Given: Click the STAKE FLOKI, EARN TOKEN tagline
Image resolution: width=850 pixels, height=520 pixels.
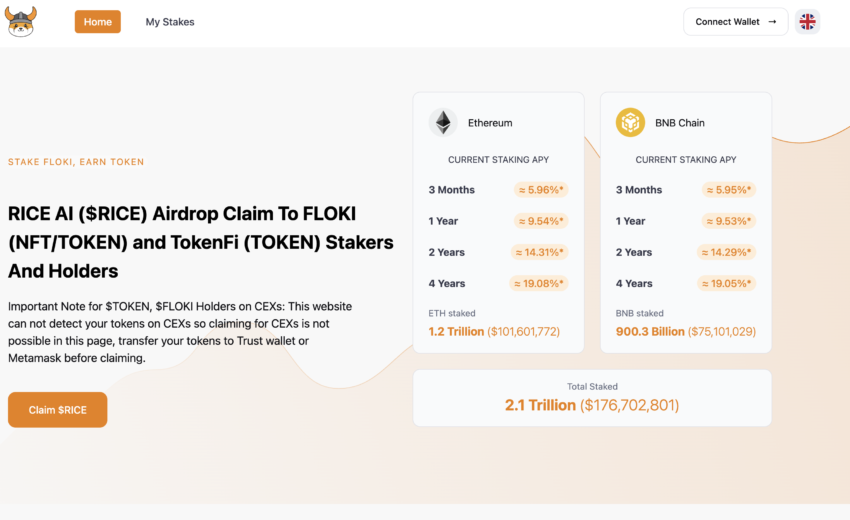Looking at the screenshot, I should point(76,162).
